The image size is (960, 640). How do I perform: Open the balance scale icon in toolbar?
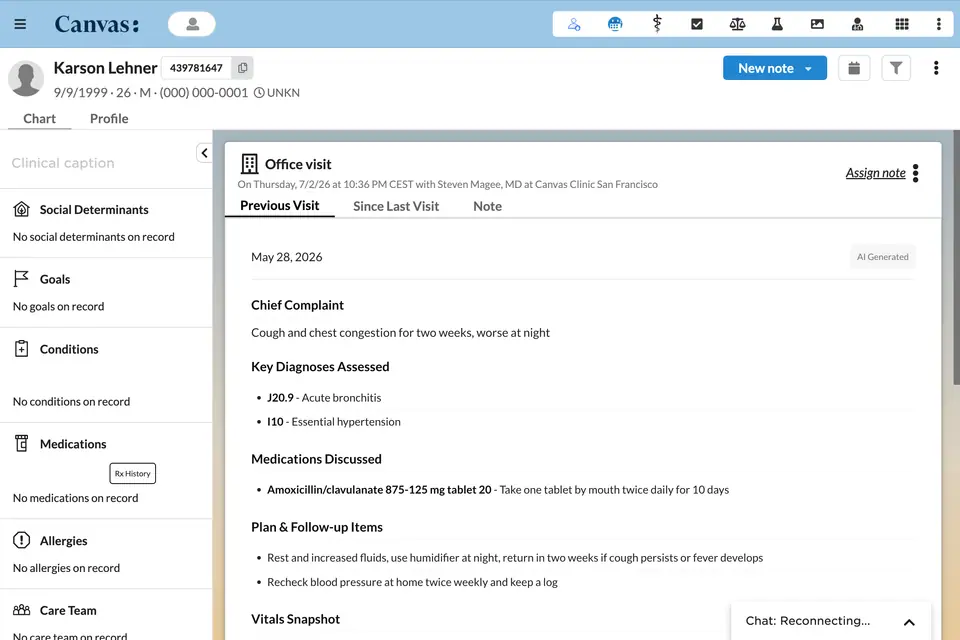click(x=737, y=24)
